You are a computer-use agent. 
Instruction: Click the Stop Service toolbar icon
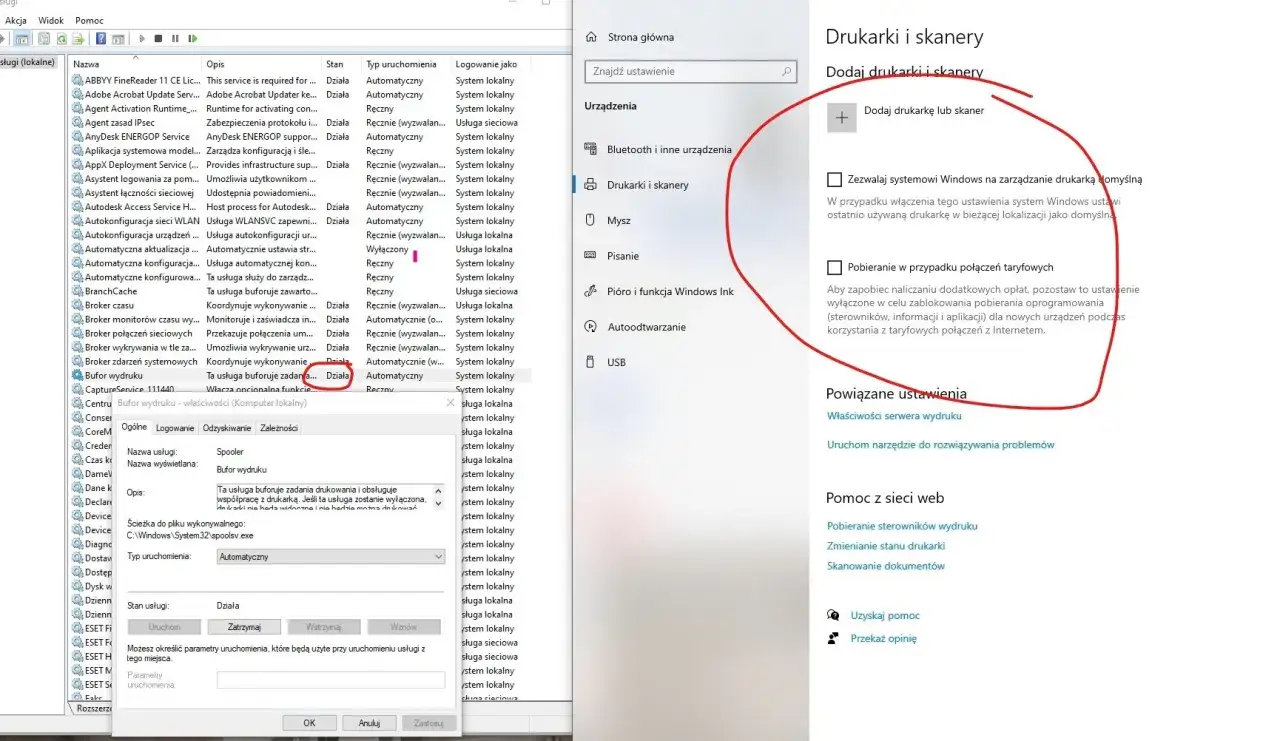click(158, 39)
